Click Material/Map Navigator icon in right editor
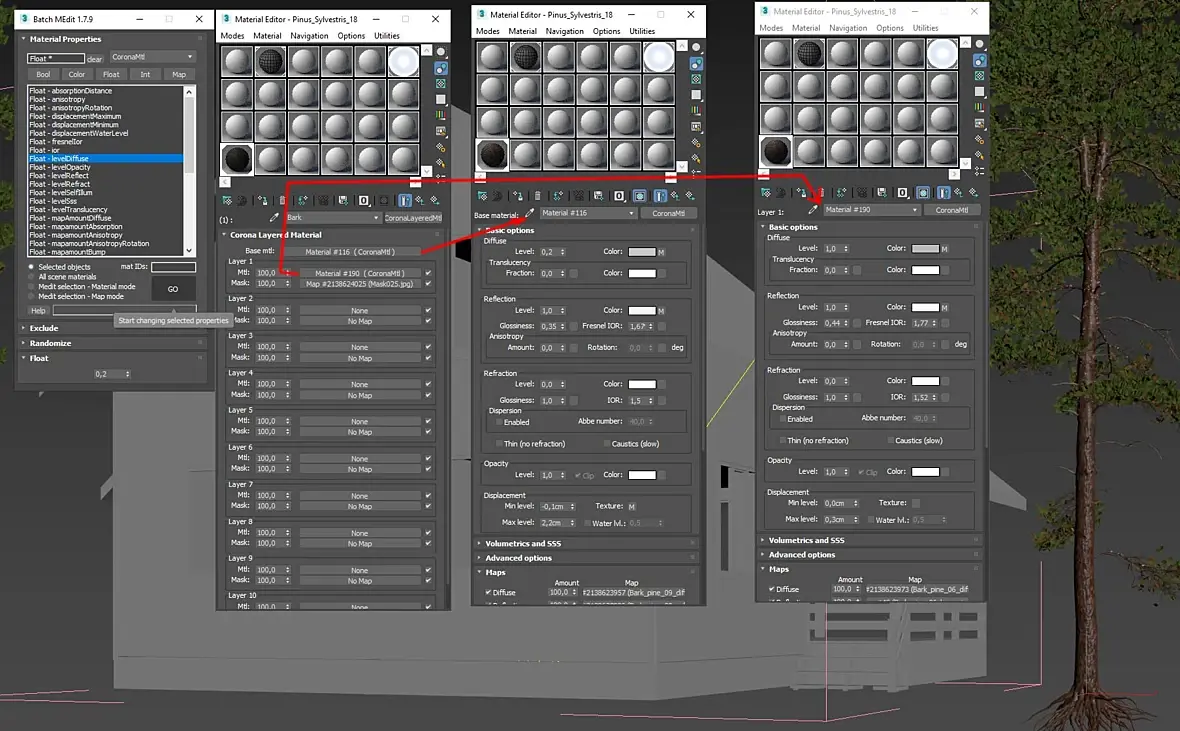Screen dimensions: 1180x731 tap(979, 172)
